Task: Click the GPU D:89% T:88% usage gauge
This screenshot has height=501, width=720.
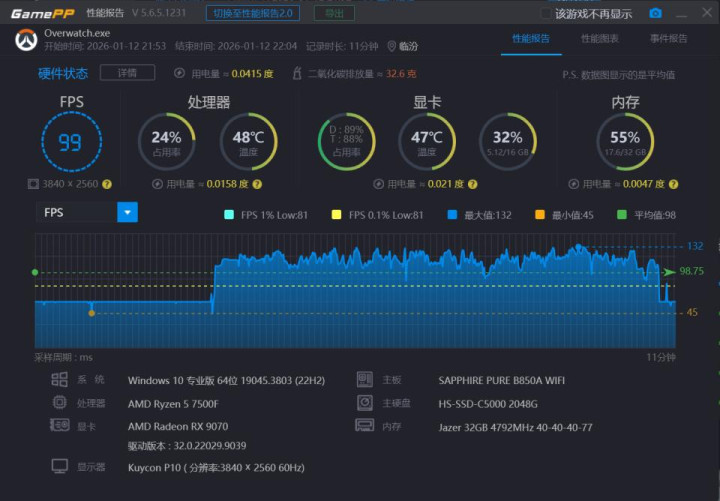Action: 347,141
